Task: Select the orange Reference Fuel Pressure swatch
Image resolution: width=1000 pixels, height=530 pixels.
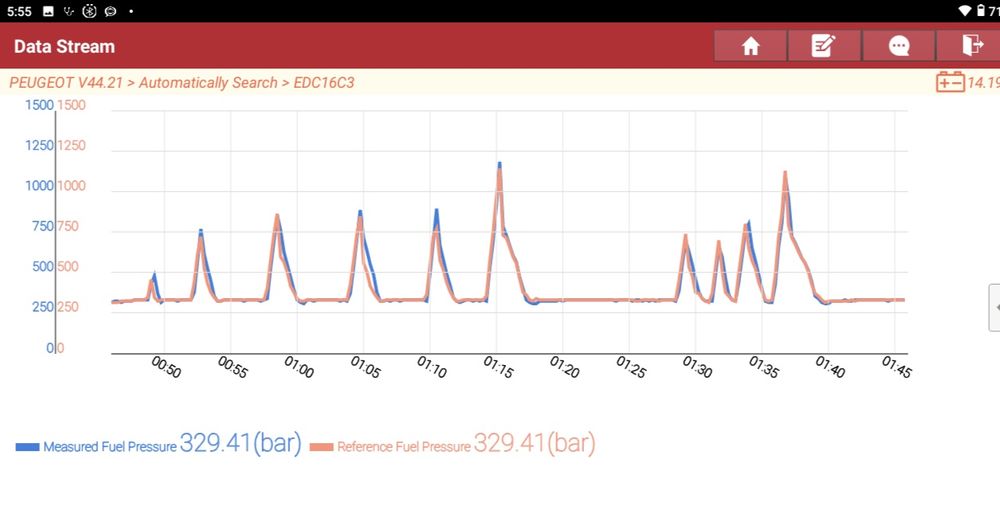Action: (321, 447)
